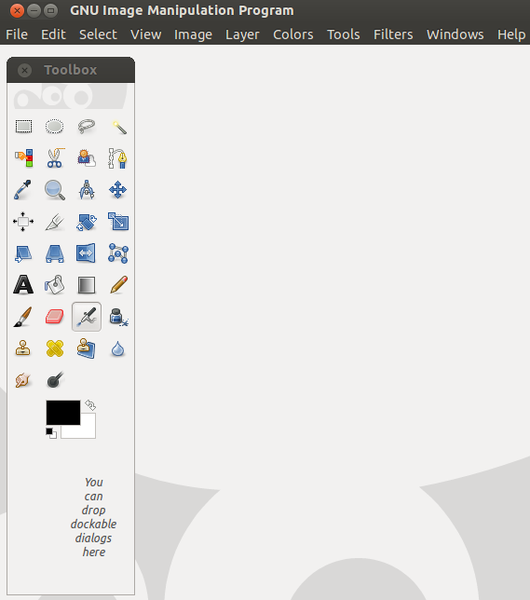The height and width of the screenshot is (600, 530).
Task: Close the Toolbox panel
Action: [25, 70]
